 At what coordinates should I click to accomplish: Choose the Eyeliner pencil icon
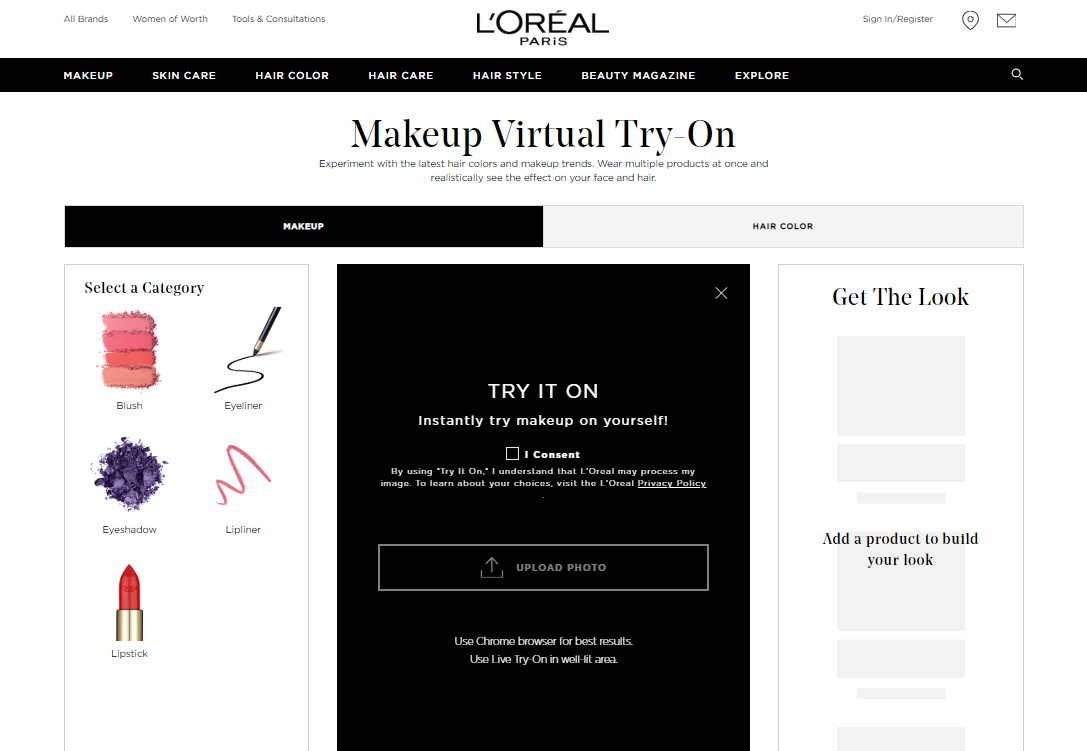(246, 352)
